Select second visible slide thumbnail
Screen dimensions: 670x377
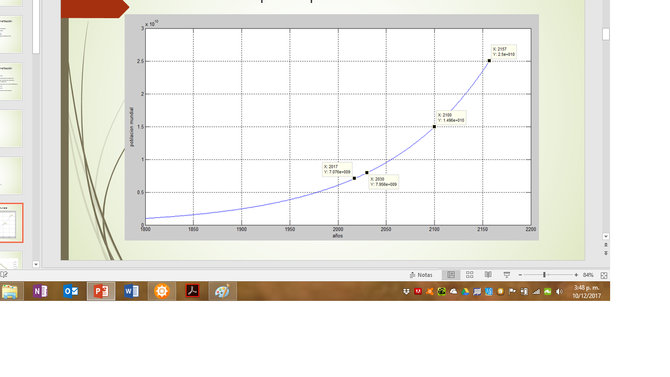coord(11,34)
